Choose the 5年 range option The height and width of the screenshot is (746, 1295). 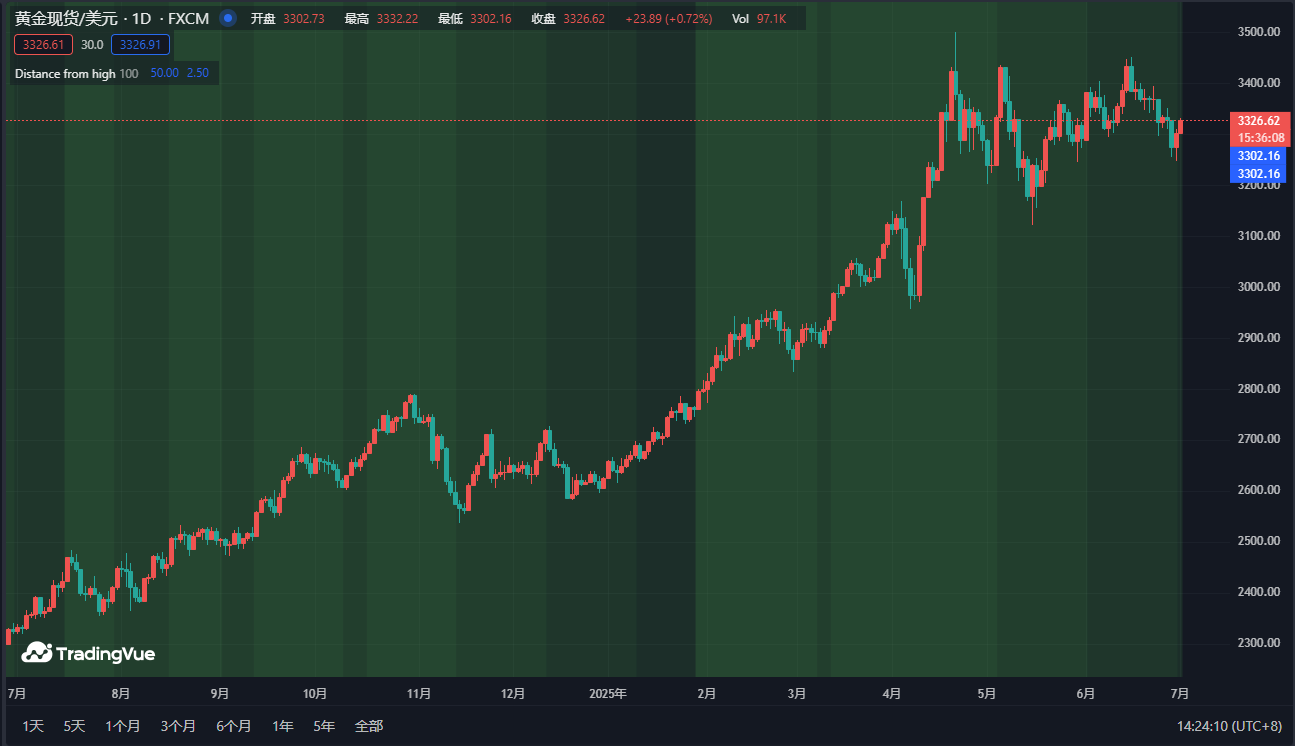[x=324, y=726]
